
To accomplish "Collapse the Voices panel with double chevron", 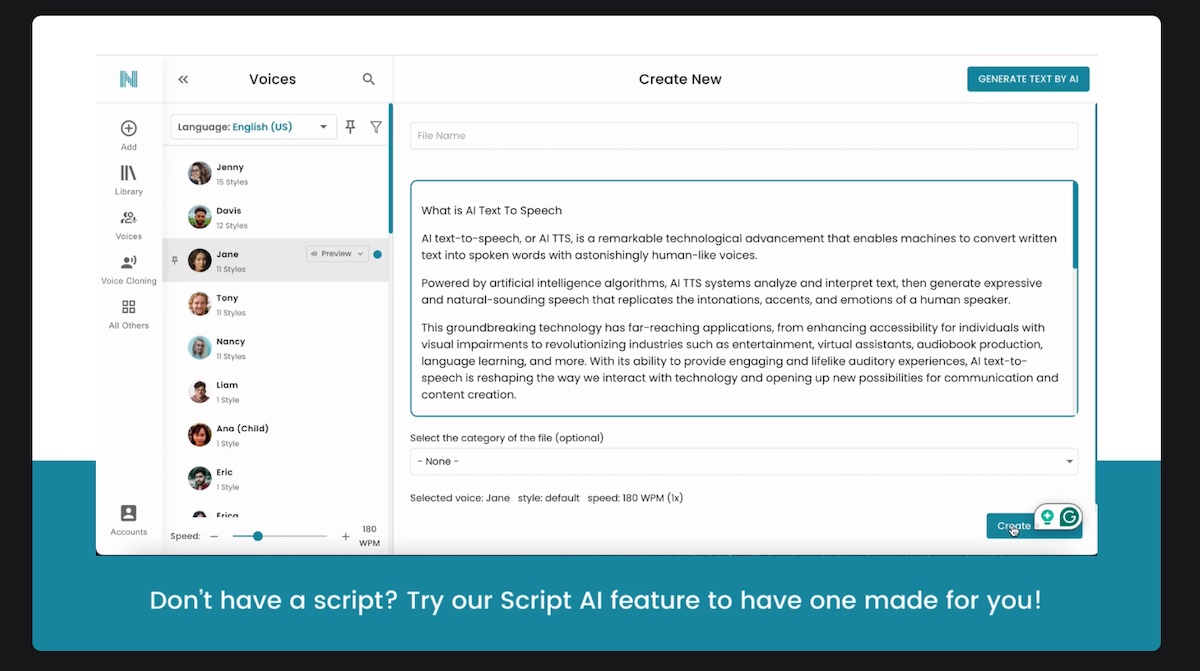I will 183,80.
